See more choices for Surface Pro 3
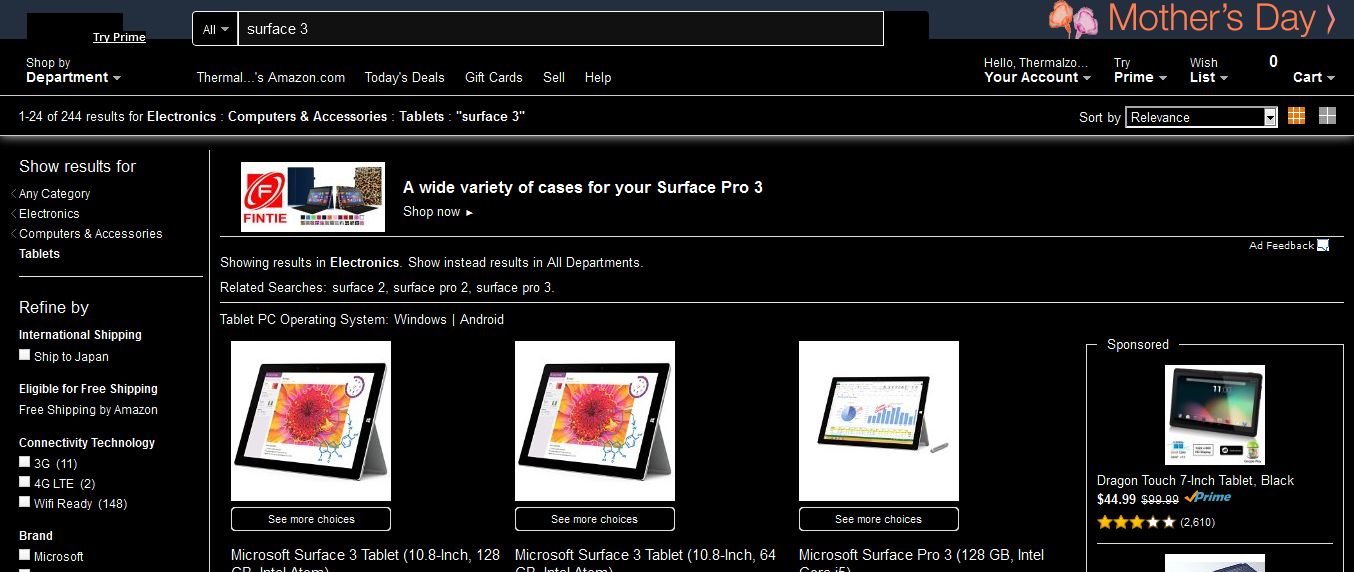 [879, 519]
